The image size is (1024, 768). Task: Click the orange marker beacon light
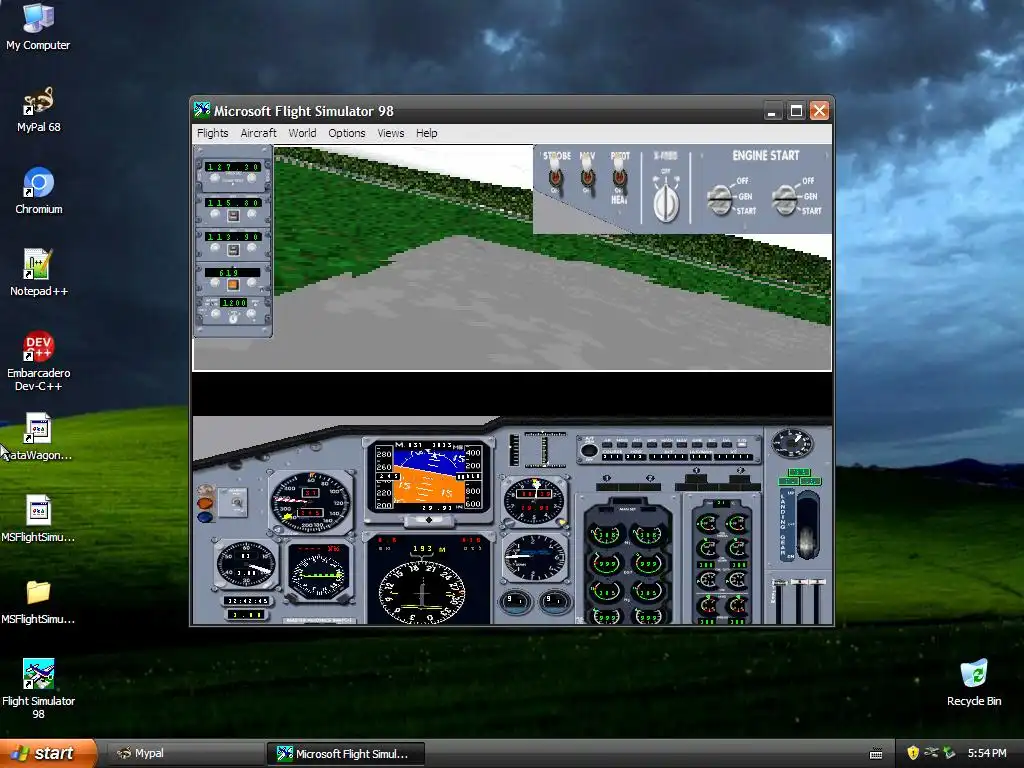pyautogui.click(x=205, y=503)
